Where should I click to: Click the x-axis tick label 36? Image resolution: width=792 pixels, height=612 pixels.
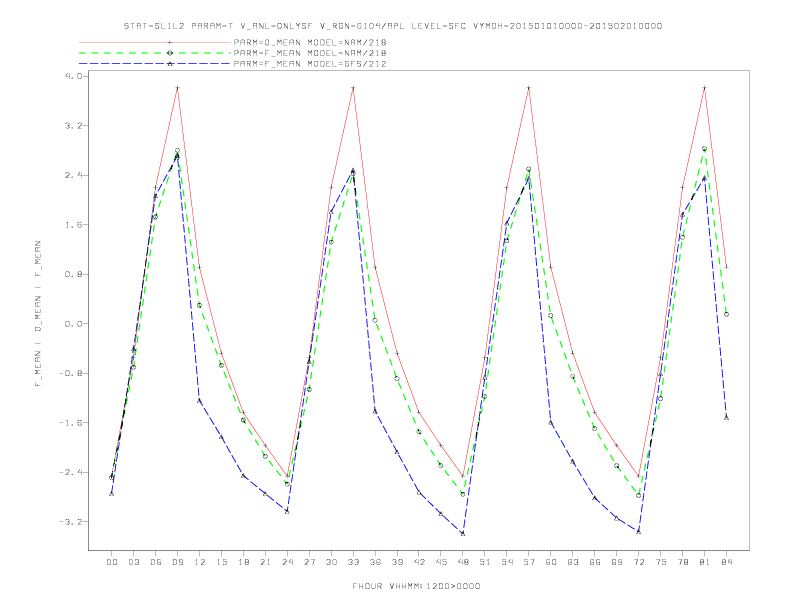pos(375,562)
